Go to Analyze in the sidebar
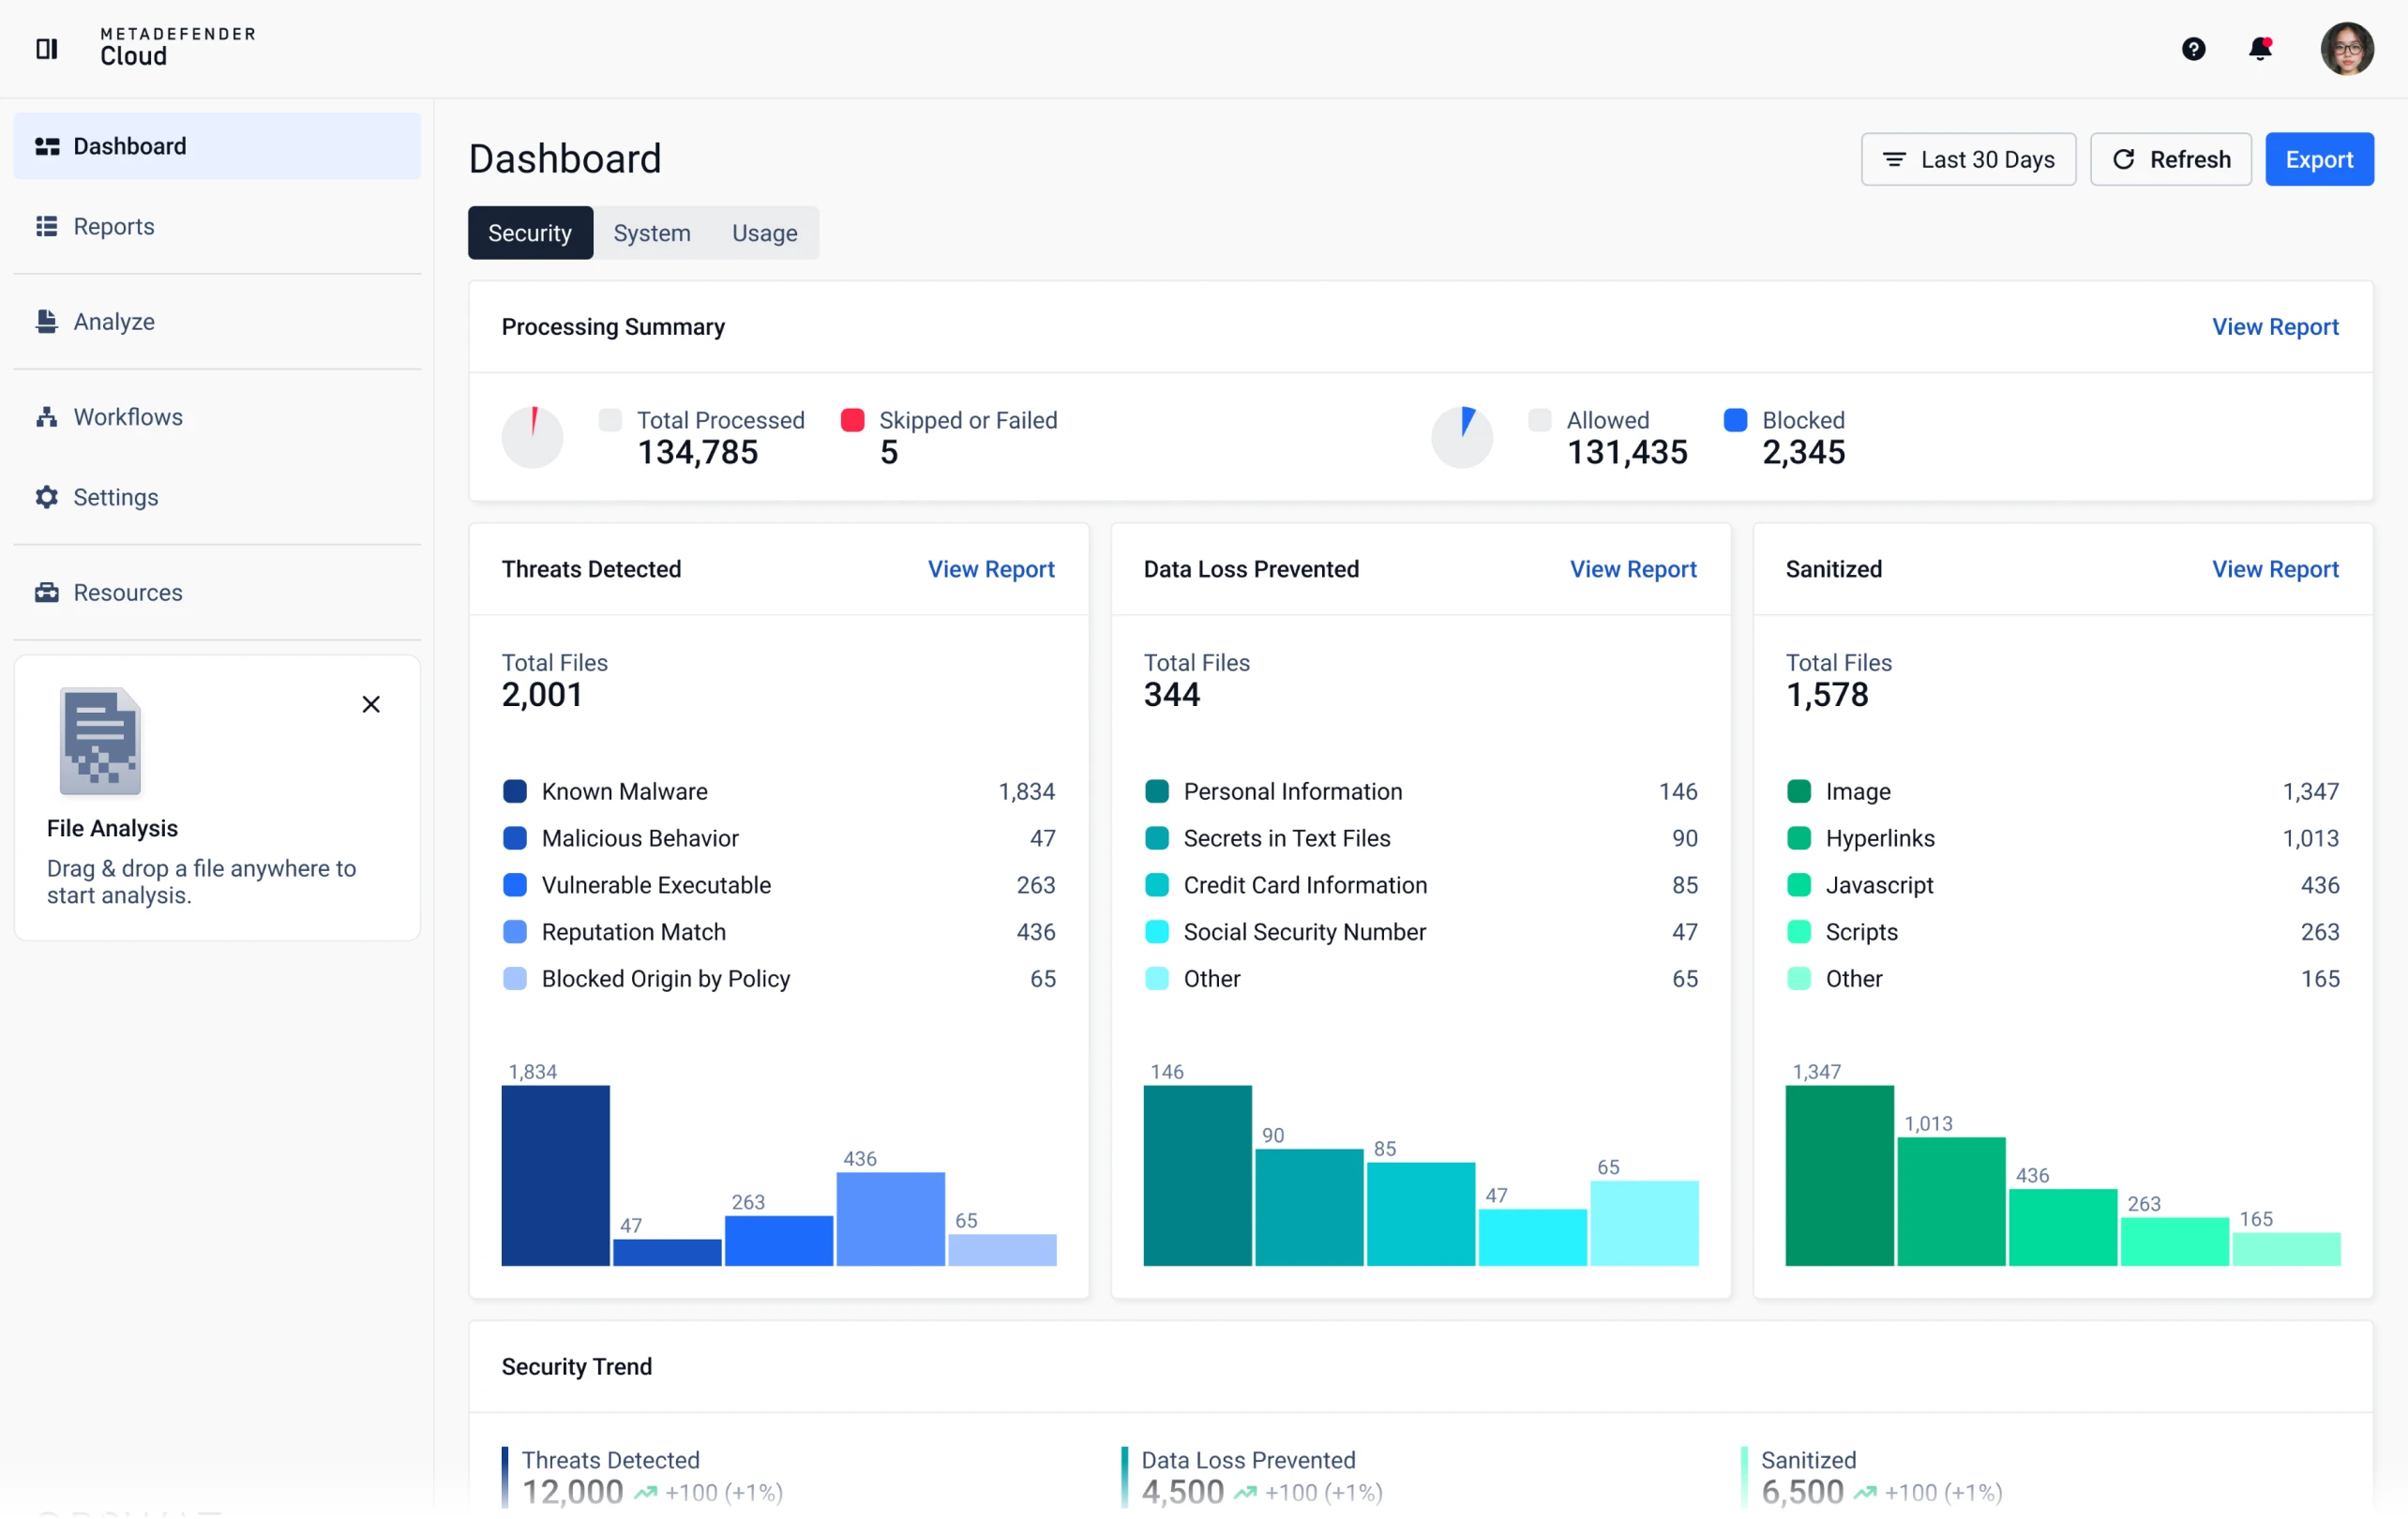Screen dimensions: 2408x1519 tap(113, 321)
